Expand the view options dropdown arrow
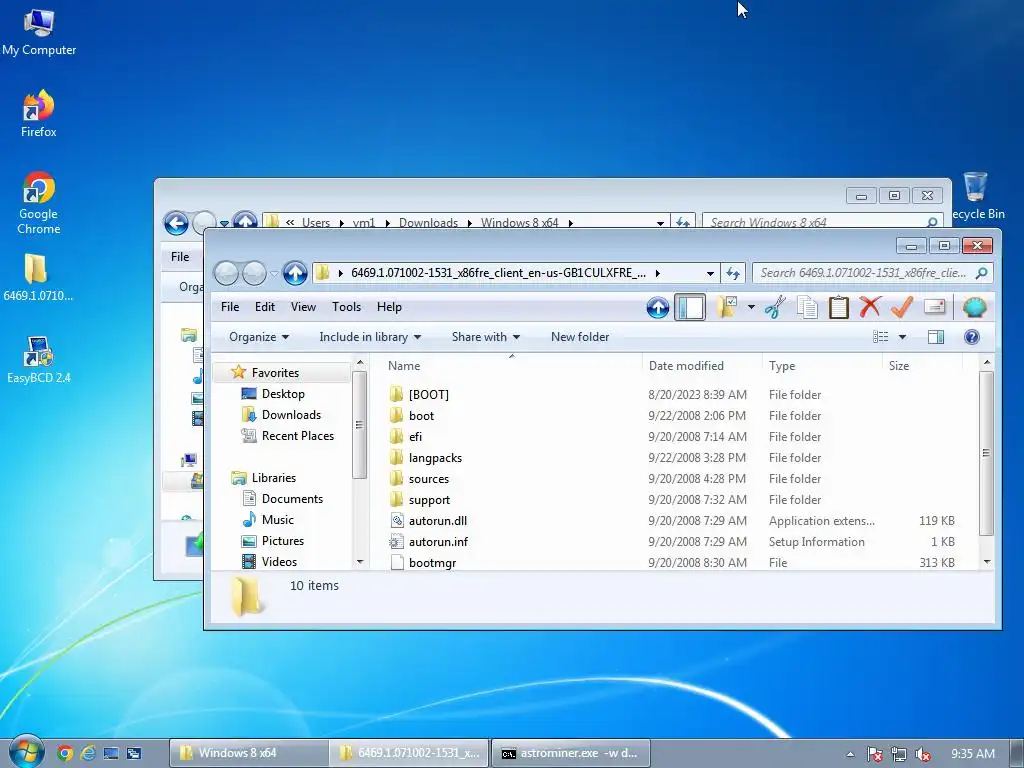 click(x=903, y=337)
